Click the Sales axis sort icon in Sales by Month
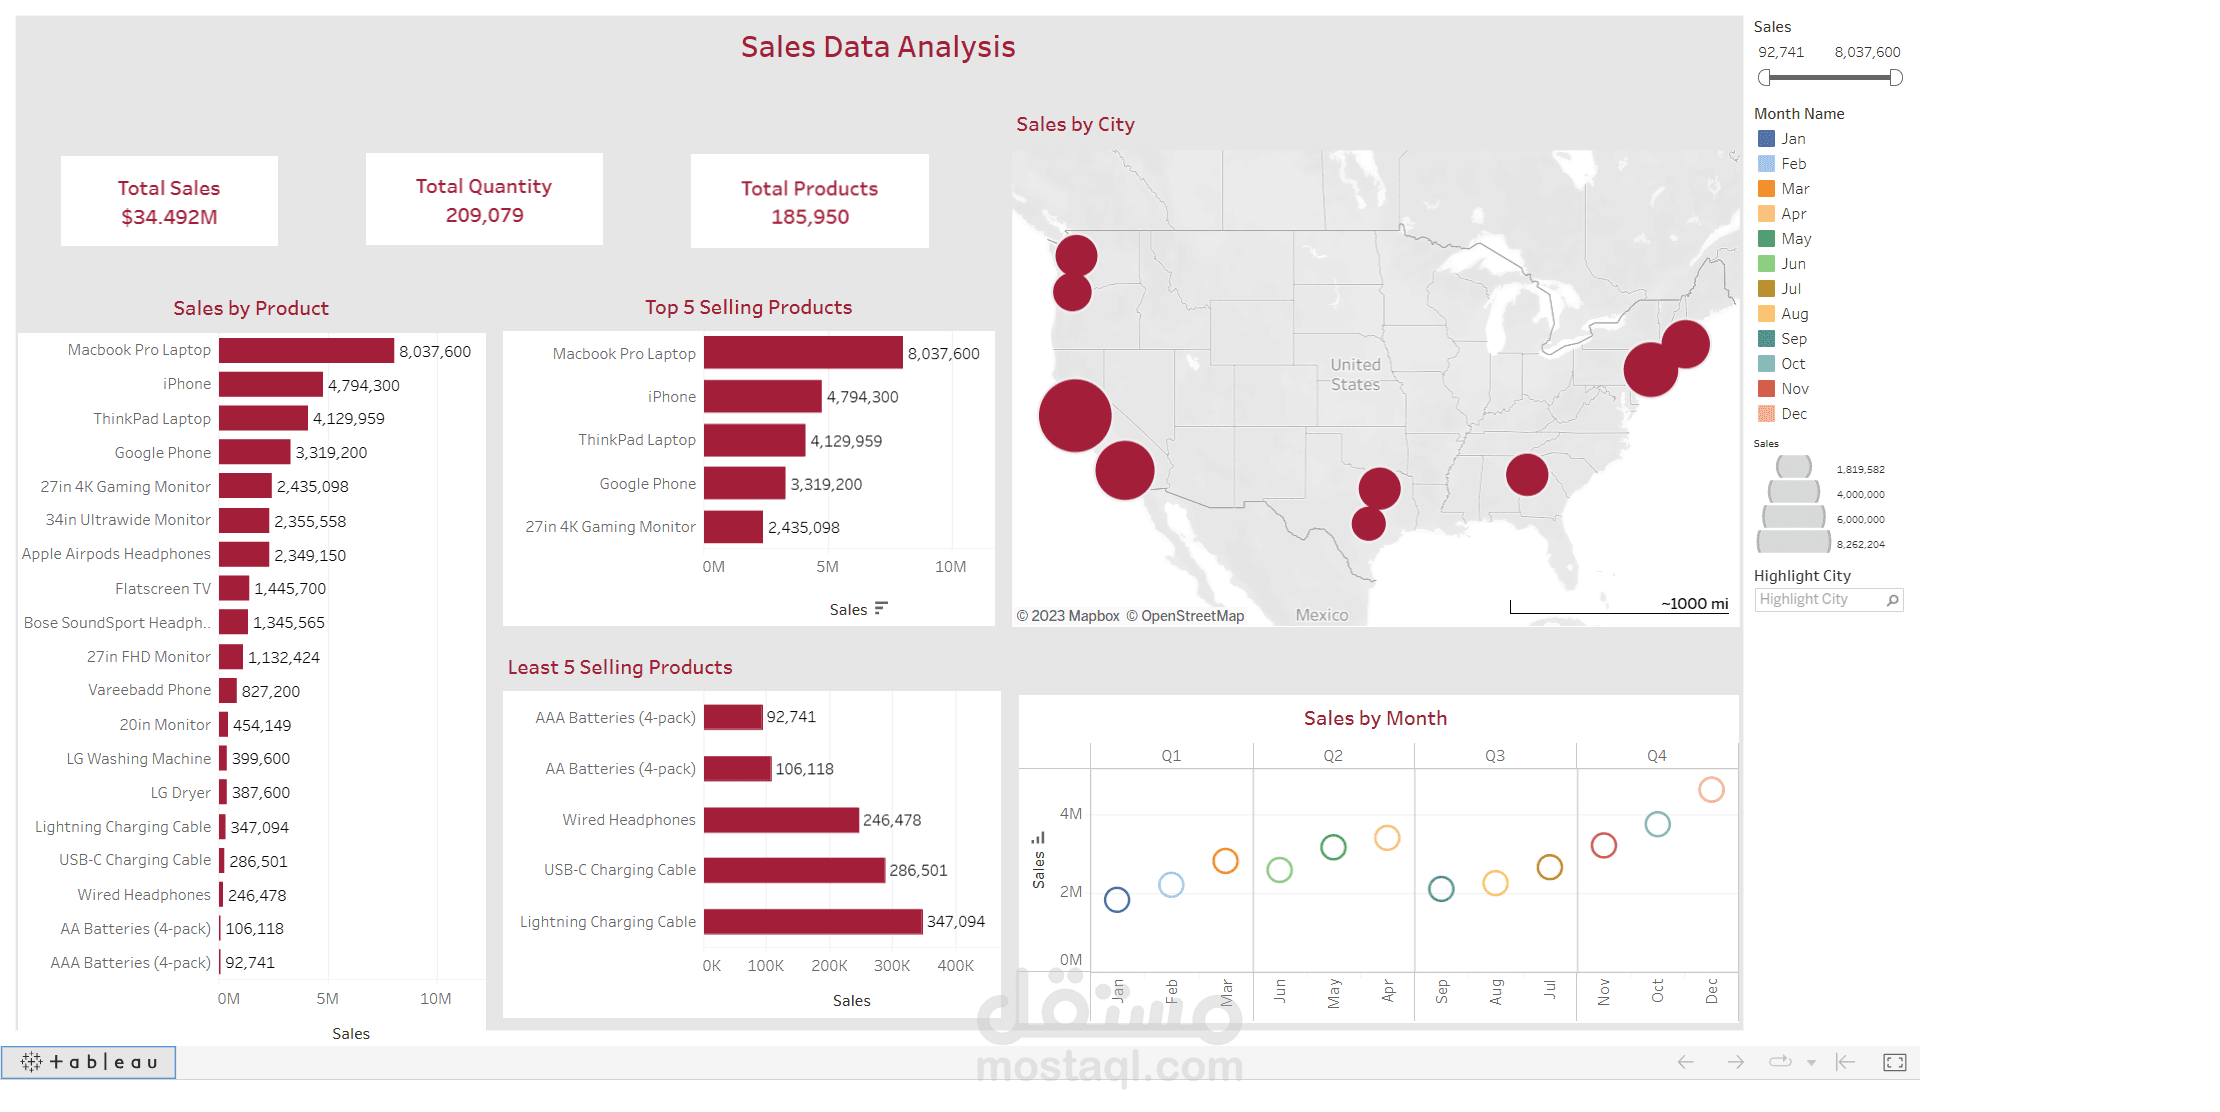 [1038, 838]
